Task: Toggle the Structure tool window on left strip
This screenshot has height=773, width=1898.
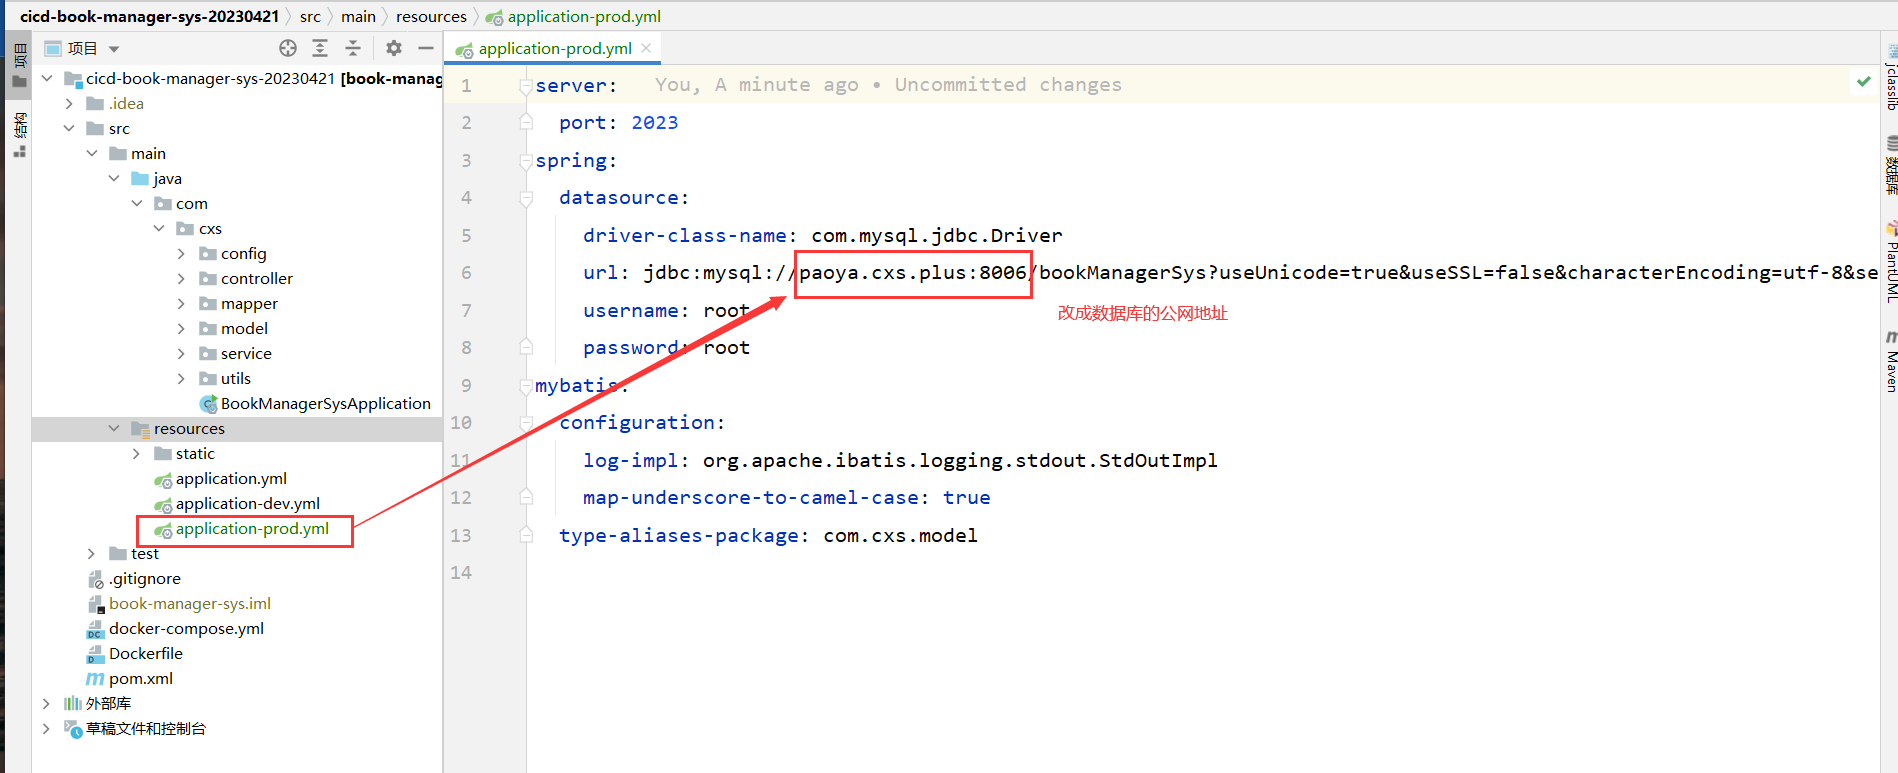Action: (19, 135)
